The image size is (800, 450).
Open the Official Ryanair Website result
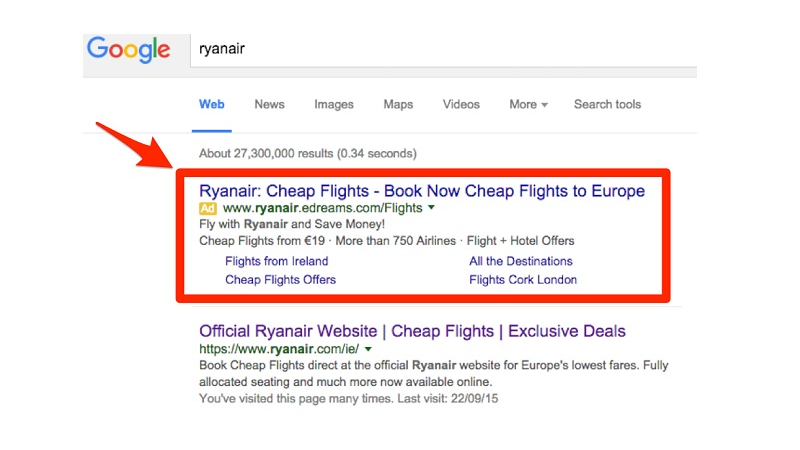pos(412,331)
